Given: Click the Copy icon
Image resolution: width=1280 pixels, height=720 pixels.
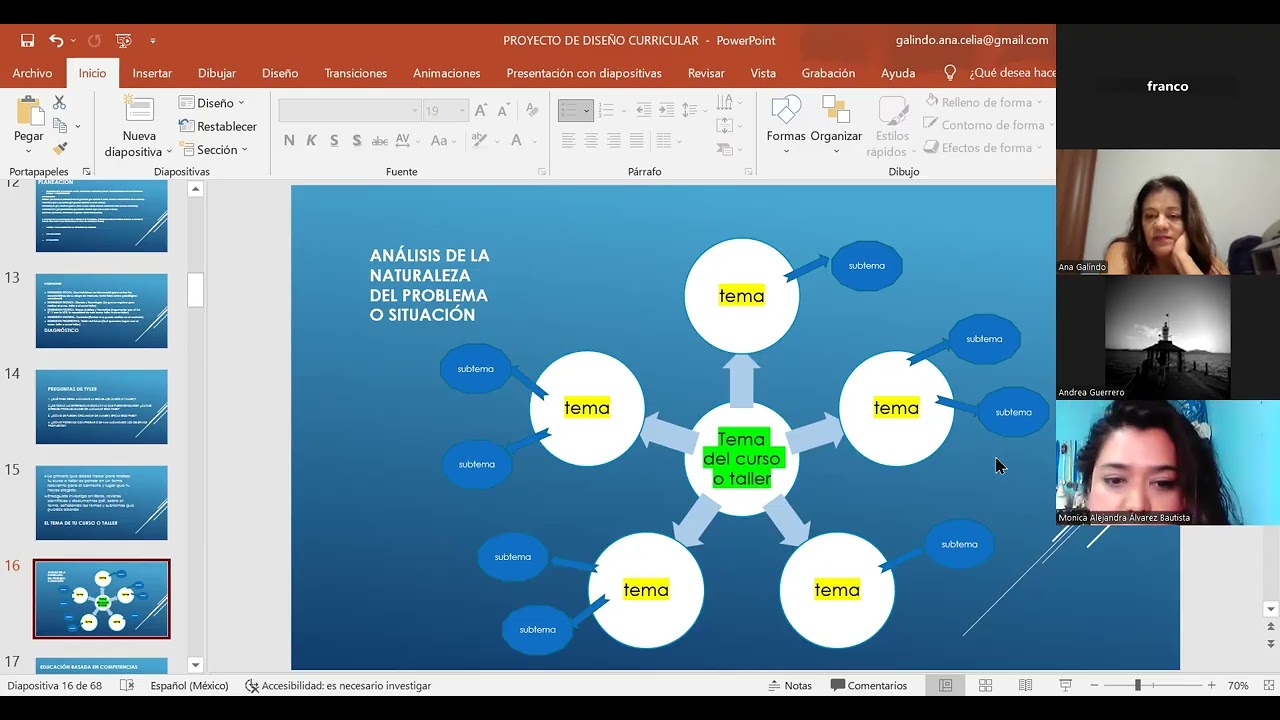Looking at the screenshot, I should pos(61,126).
